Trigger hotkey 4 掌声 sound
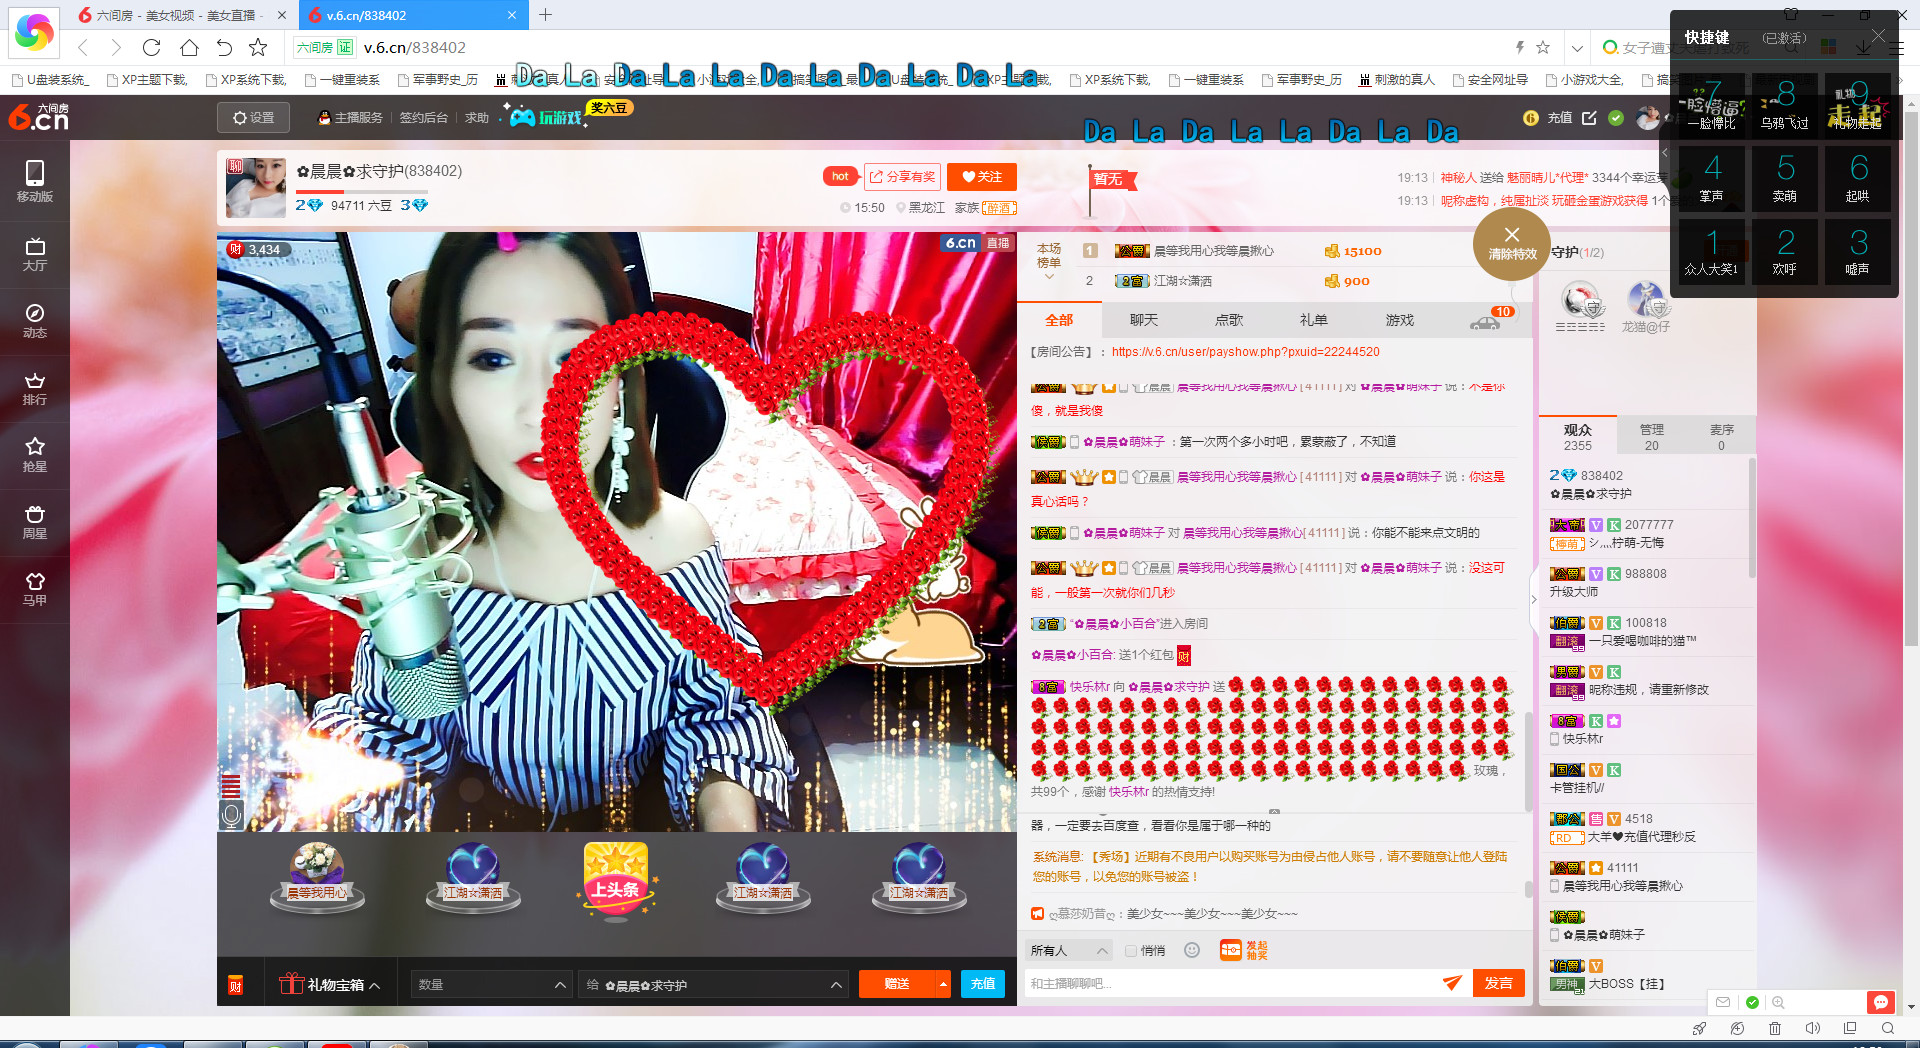Screen dimensions: 1920x1048 [1711, 178]
